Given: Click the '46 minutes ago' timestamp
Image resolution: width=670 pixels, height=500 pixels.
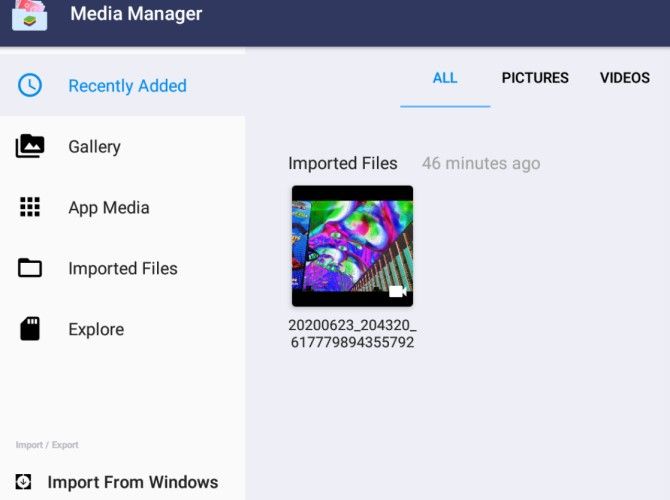Looking at the screenshot, I should coord(481,163).
